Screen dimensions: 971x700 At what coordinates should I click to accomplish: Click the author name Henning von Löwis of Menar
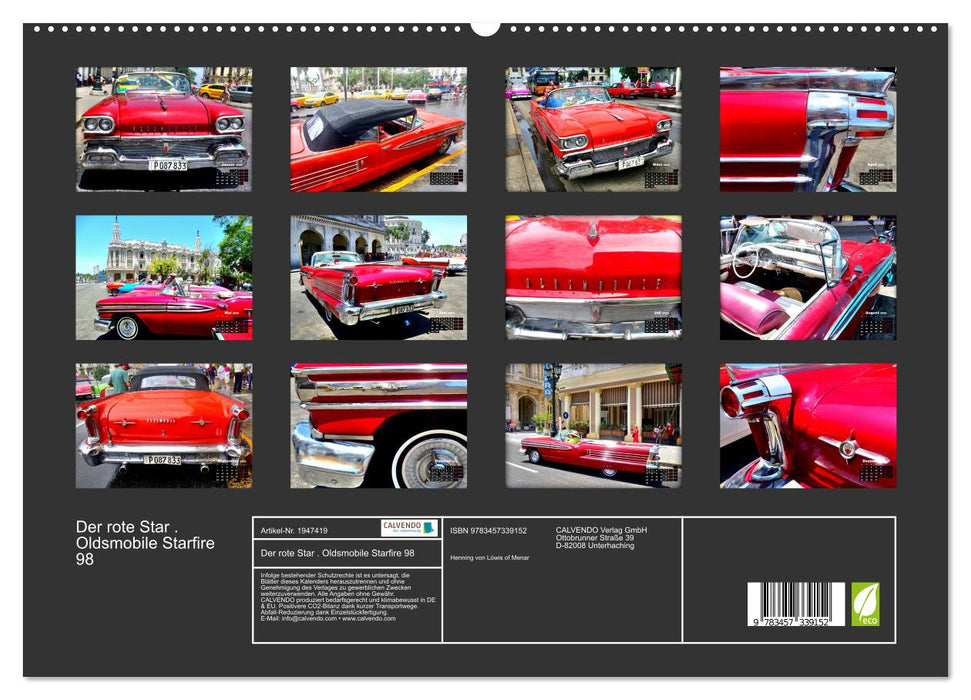[x=488, y=557]
